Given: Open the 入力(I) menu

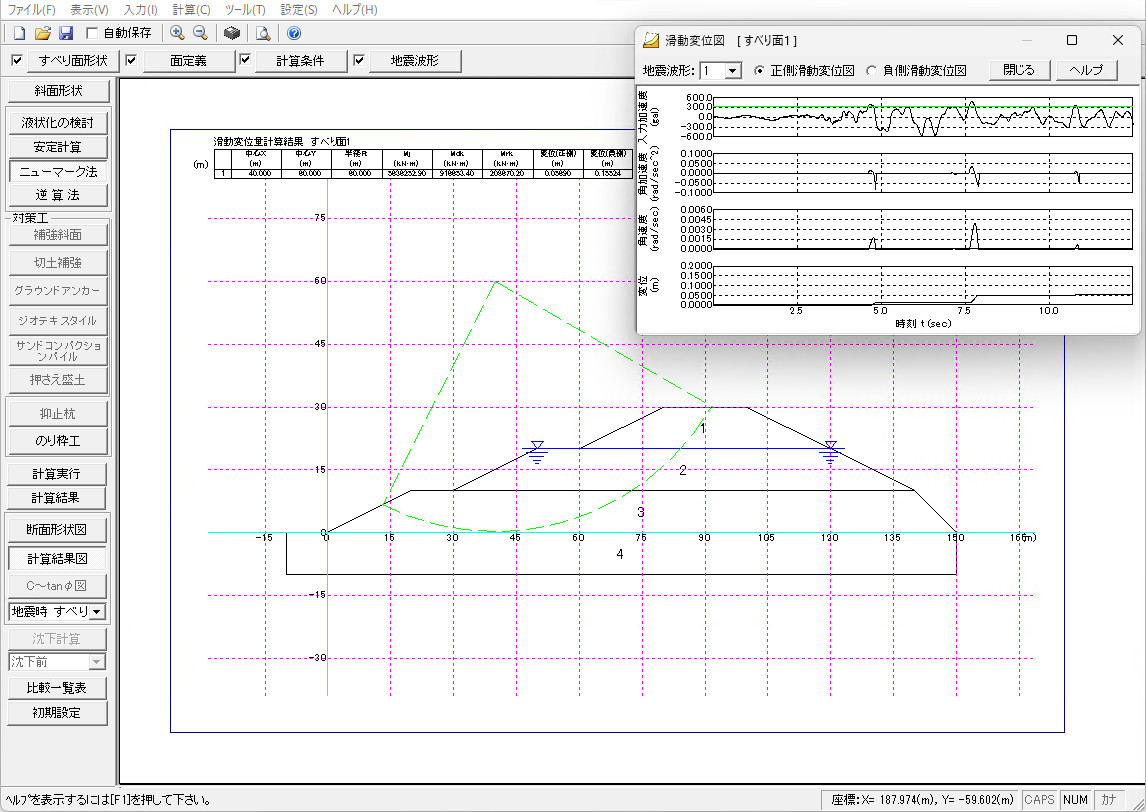Looking at the screenshot, I should 140,10.
